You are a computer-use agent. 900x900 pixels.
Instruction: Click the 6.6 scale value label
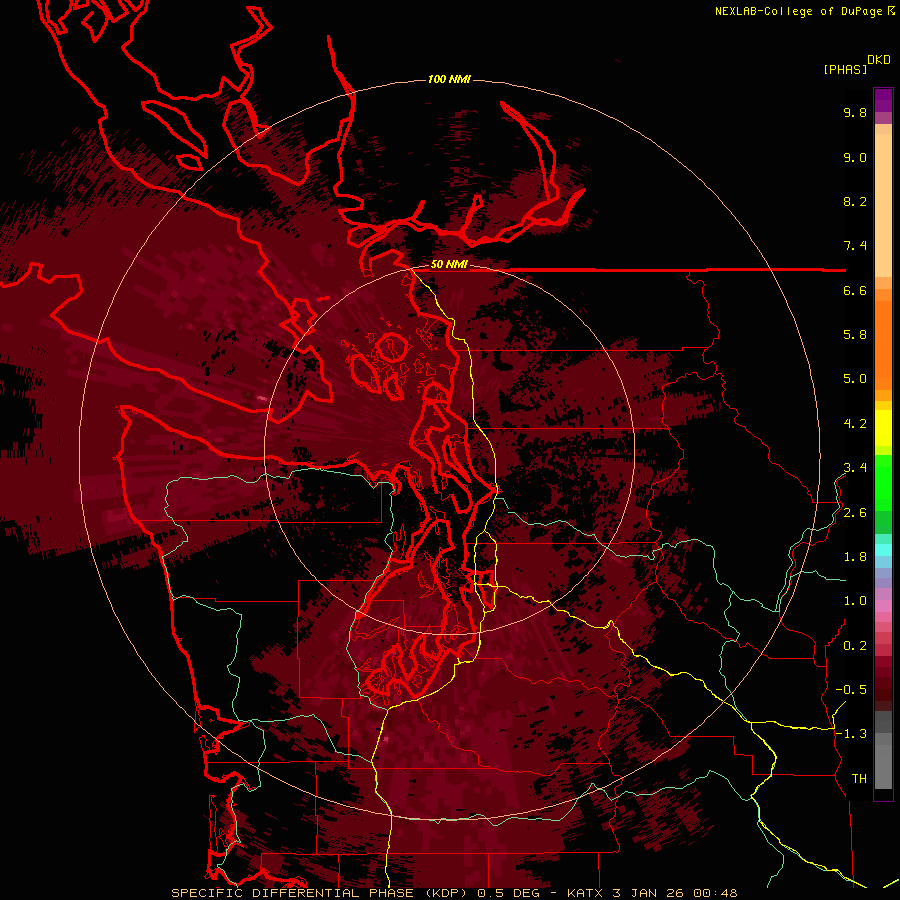pyautogui.click(x=855, y=290)
